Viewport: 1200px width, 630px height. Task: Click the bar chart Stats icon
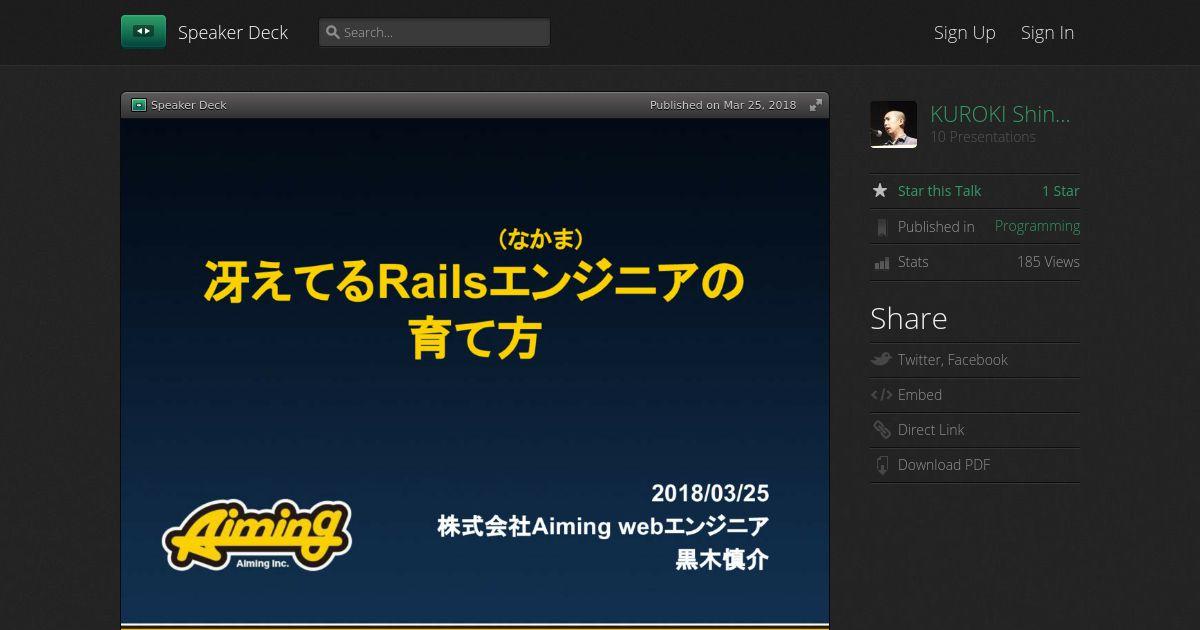pos(881,263)
